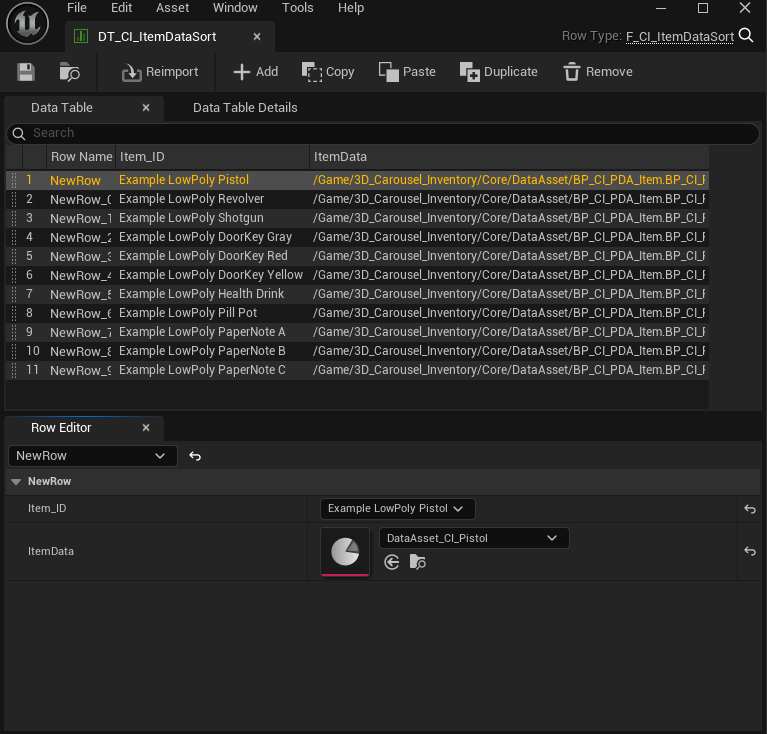Reset Item_ID to its default value
Screen dimensions: 767x734
[750, 509]
